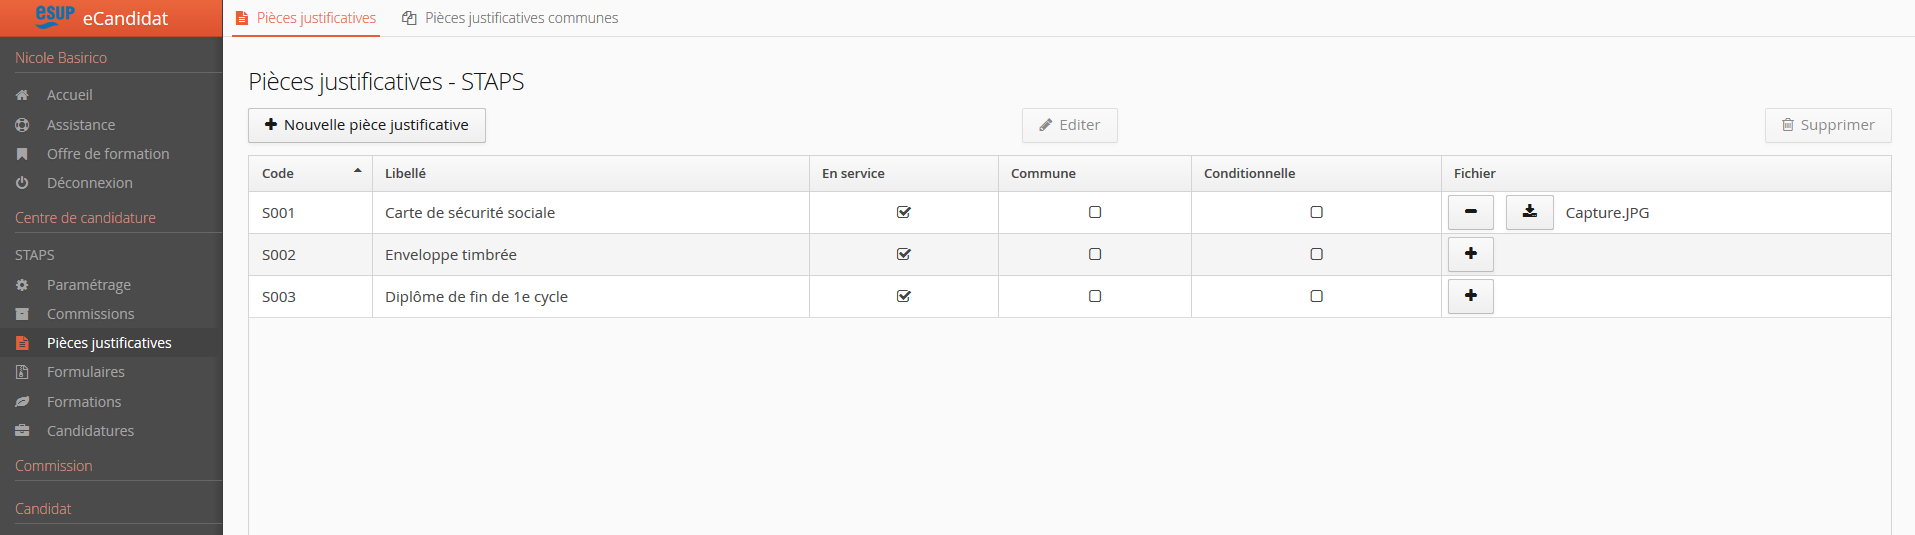Add file with plus icon for Enveloppe timbrée
This screenshot has width=1915, height=535.
click(x=1470, y=254)
